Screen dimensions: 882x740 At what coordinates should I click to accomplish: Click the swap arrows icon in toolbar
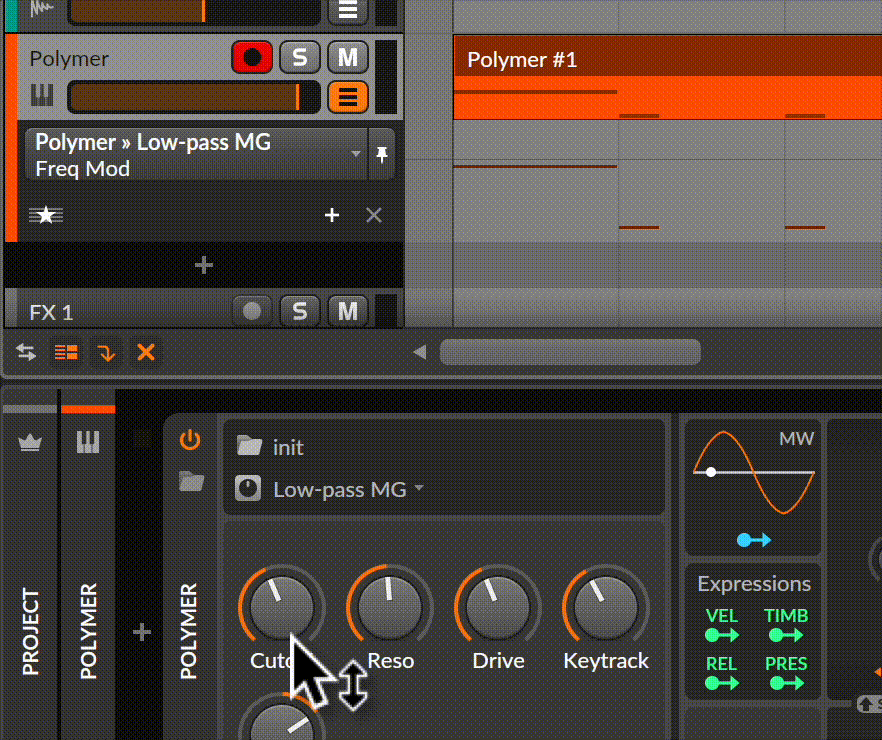(26, 353)
